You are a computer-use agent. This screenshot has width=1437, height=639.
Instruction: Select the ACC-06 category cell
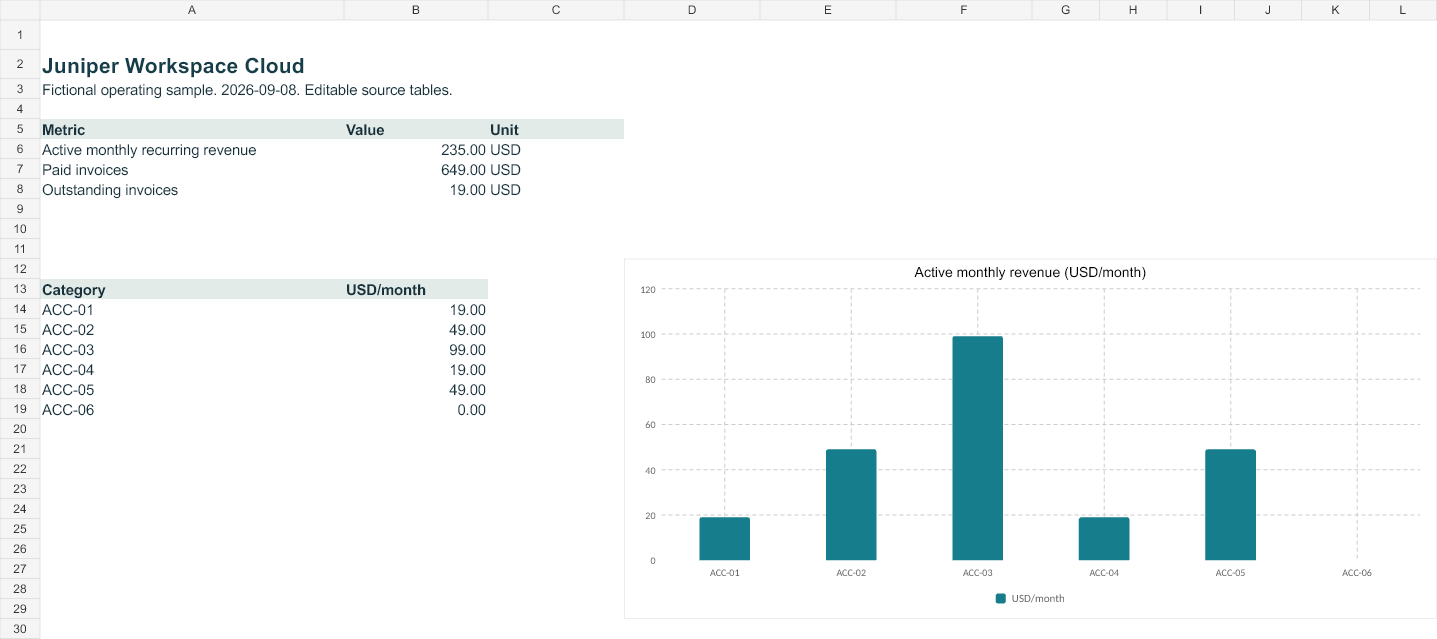(x=192, y=410)
